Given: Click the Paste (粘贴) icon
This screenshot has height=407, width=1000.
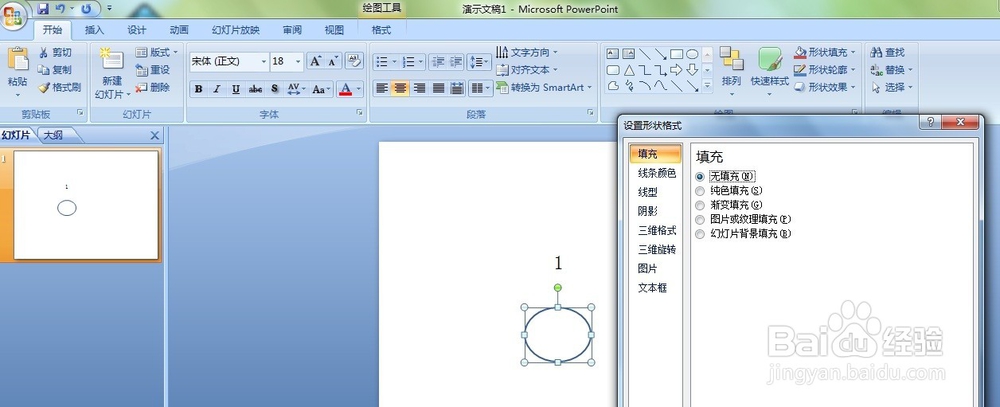Looking at the screenshot, I should coord(17,59).
